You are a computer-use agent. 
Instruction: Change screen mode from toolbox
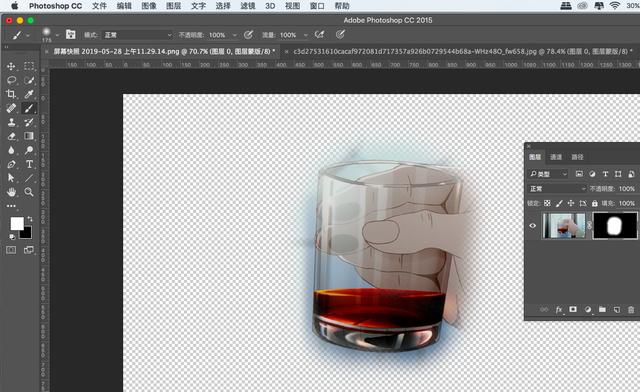[29, 250]
